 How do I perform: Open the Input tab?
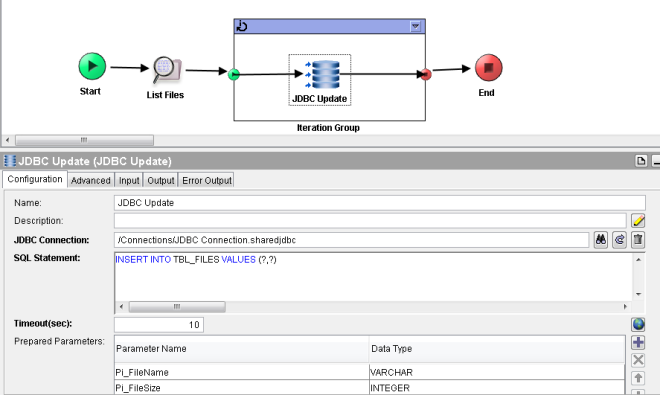129,180
